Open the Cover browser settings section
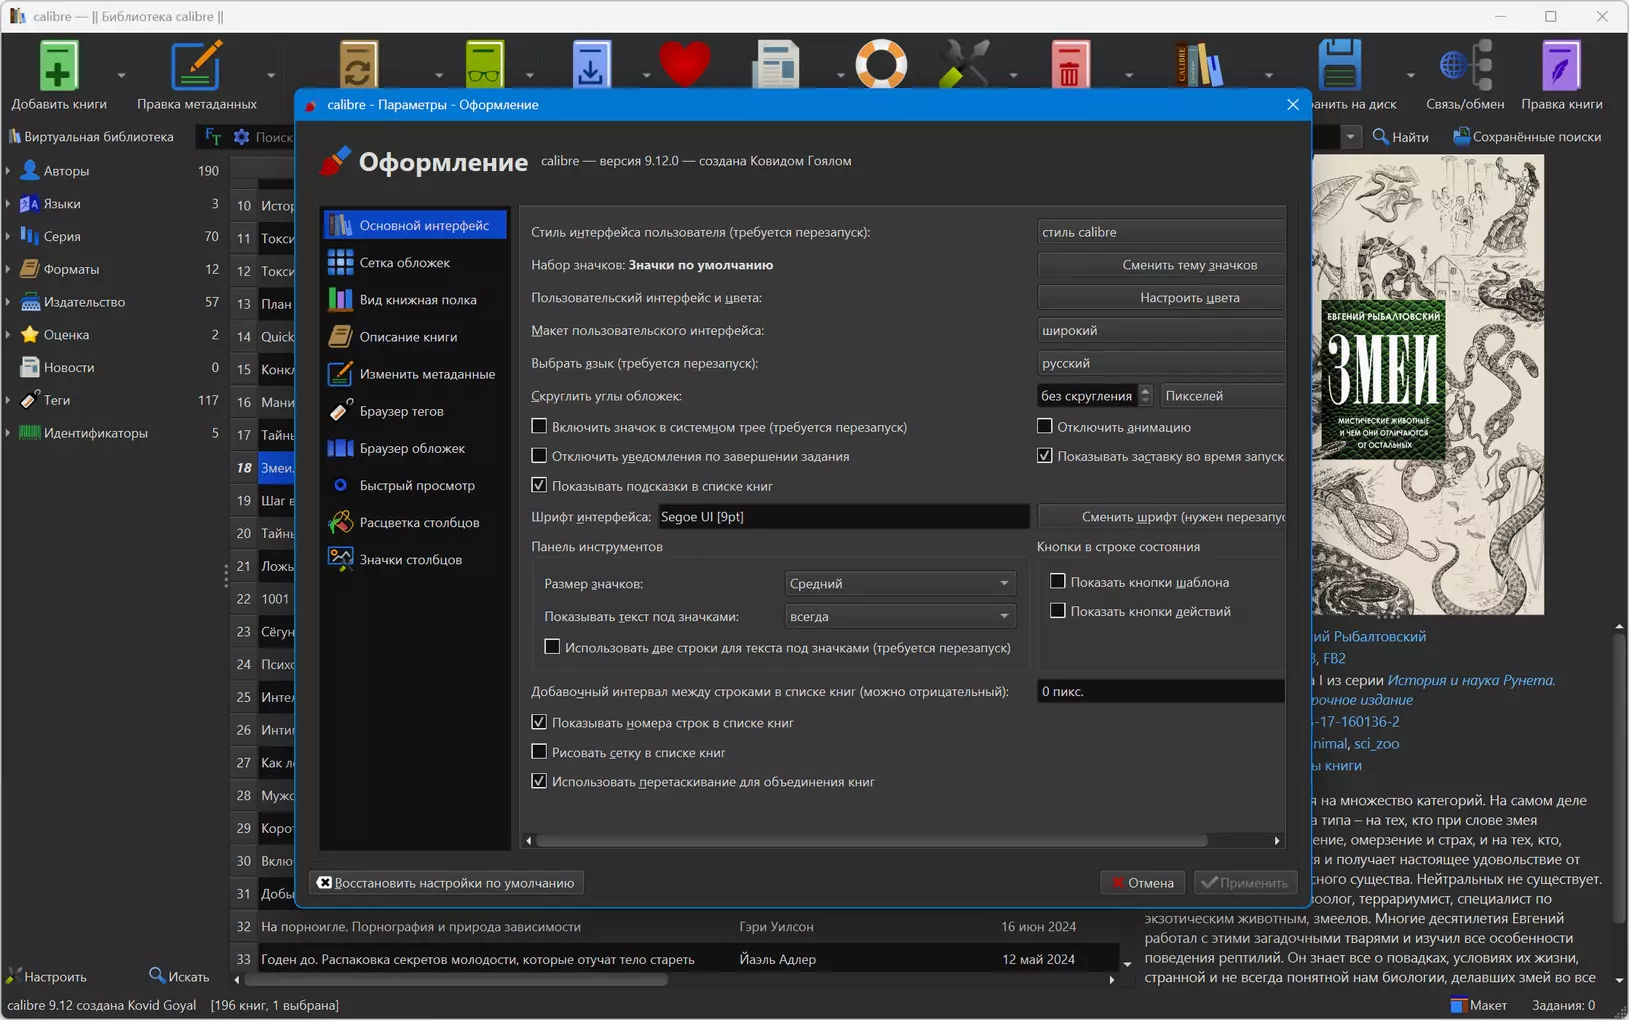This screenshot has width=1629, height=1020. (415, 448)
